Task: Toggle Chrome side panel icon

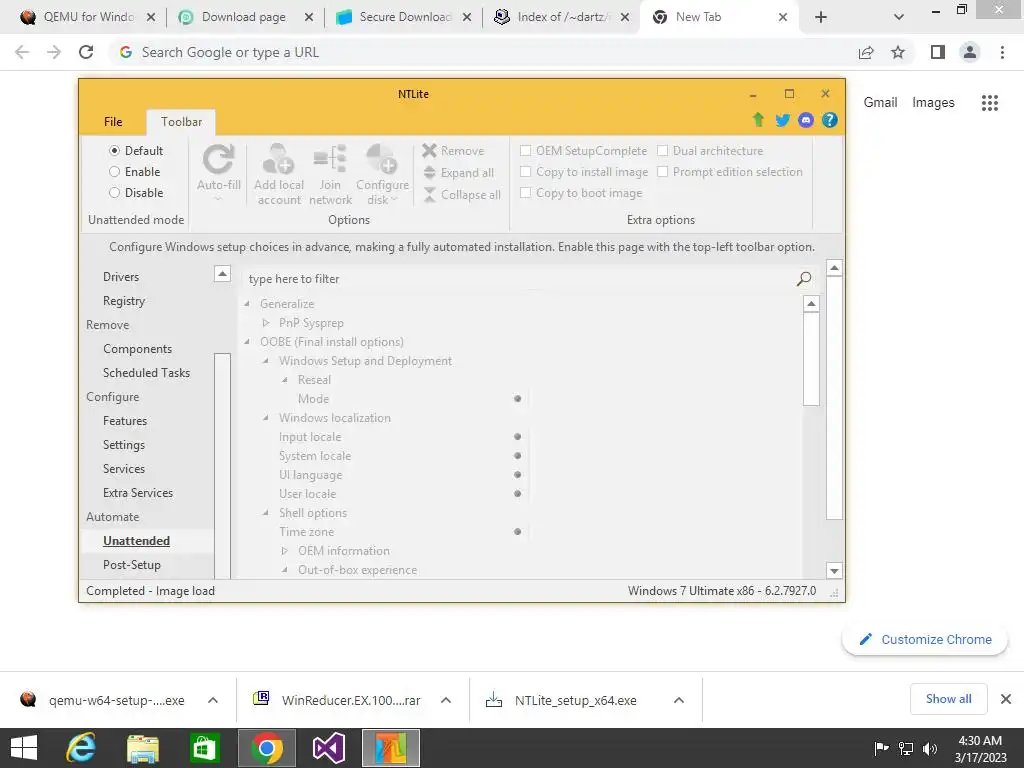Action: click(938, 52)
